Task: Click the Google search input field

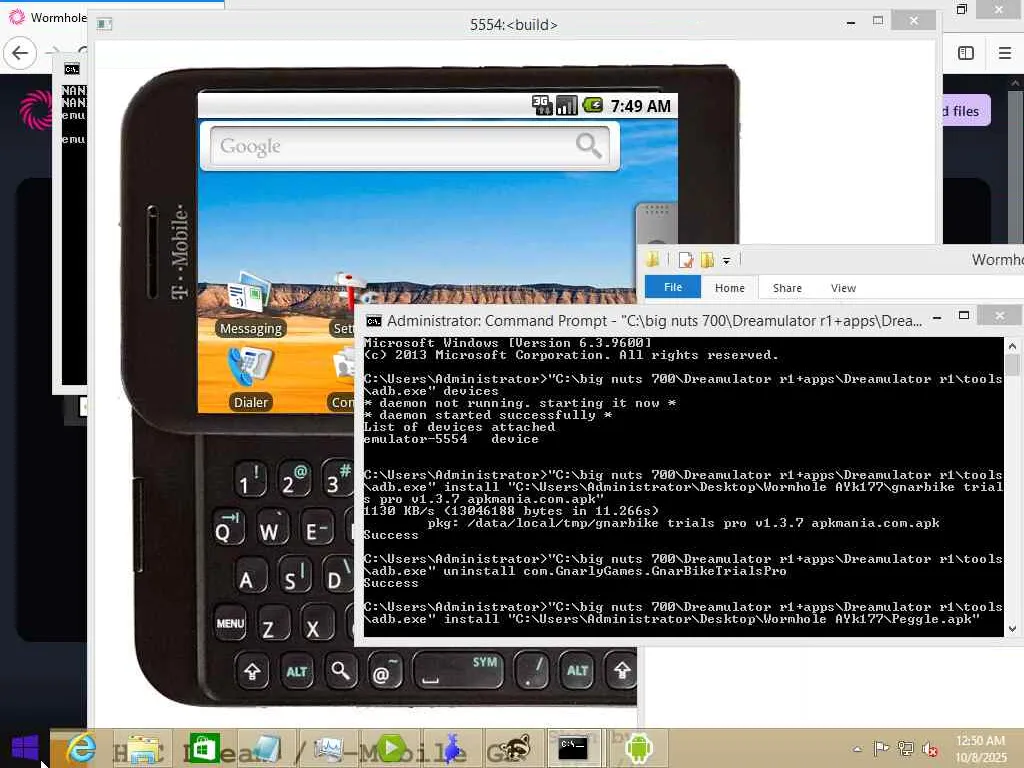Action: click(x=409, y=146)
